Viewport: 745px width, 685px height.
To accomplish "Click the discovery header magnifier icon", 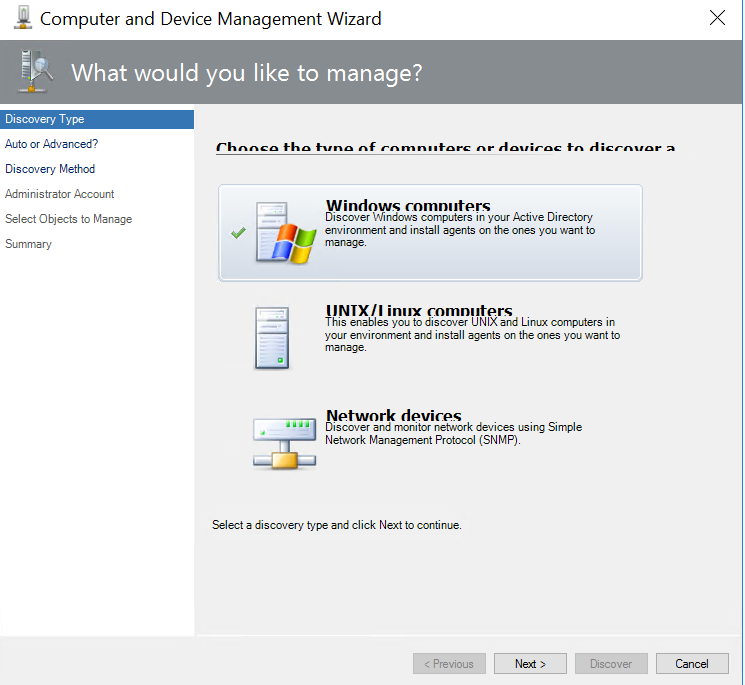I will click(35, 72).
